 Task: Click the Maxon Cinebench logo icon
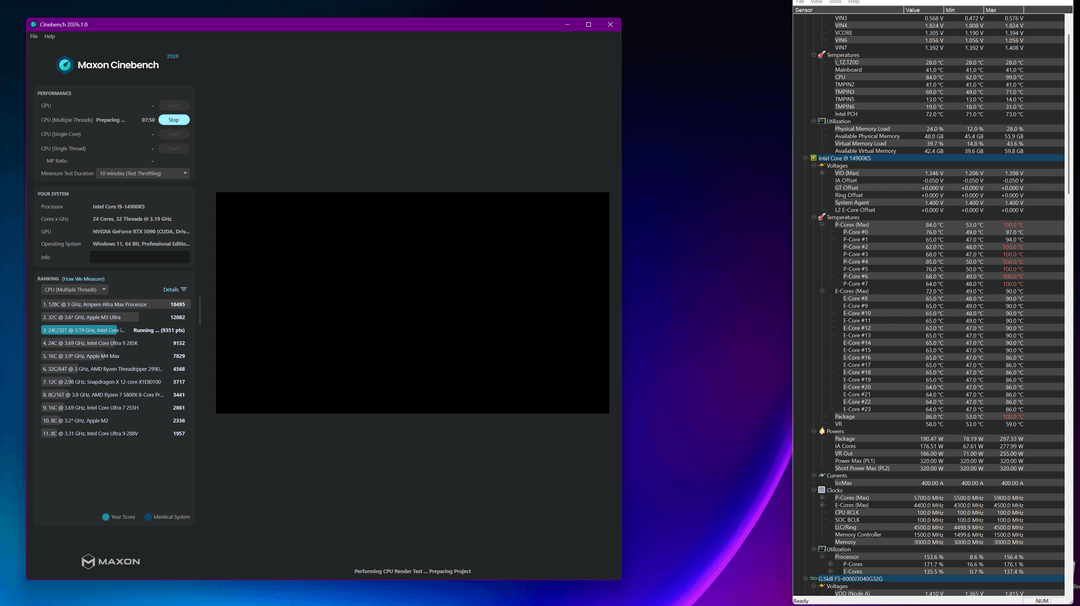click(x=65, y=65)
